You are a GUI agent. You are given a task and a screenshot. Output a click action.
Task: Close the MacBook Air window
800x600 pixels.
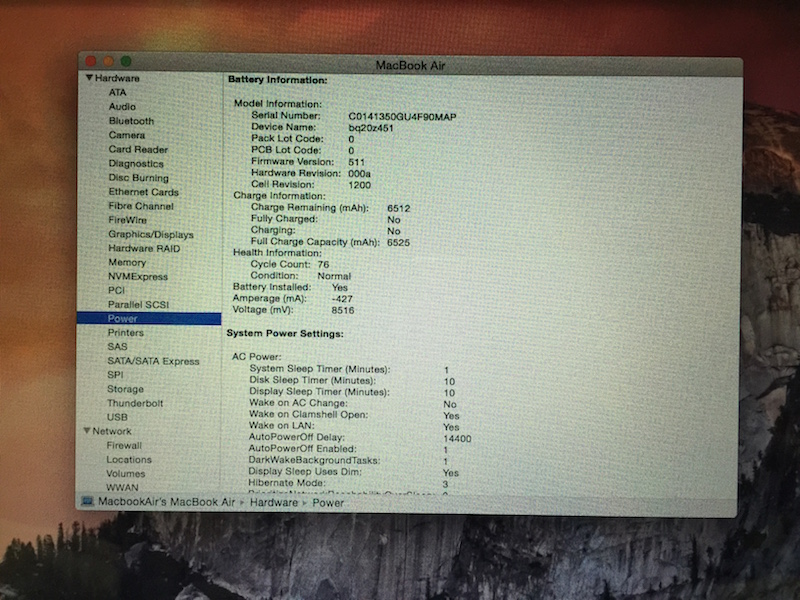[x=91, y=61]
